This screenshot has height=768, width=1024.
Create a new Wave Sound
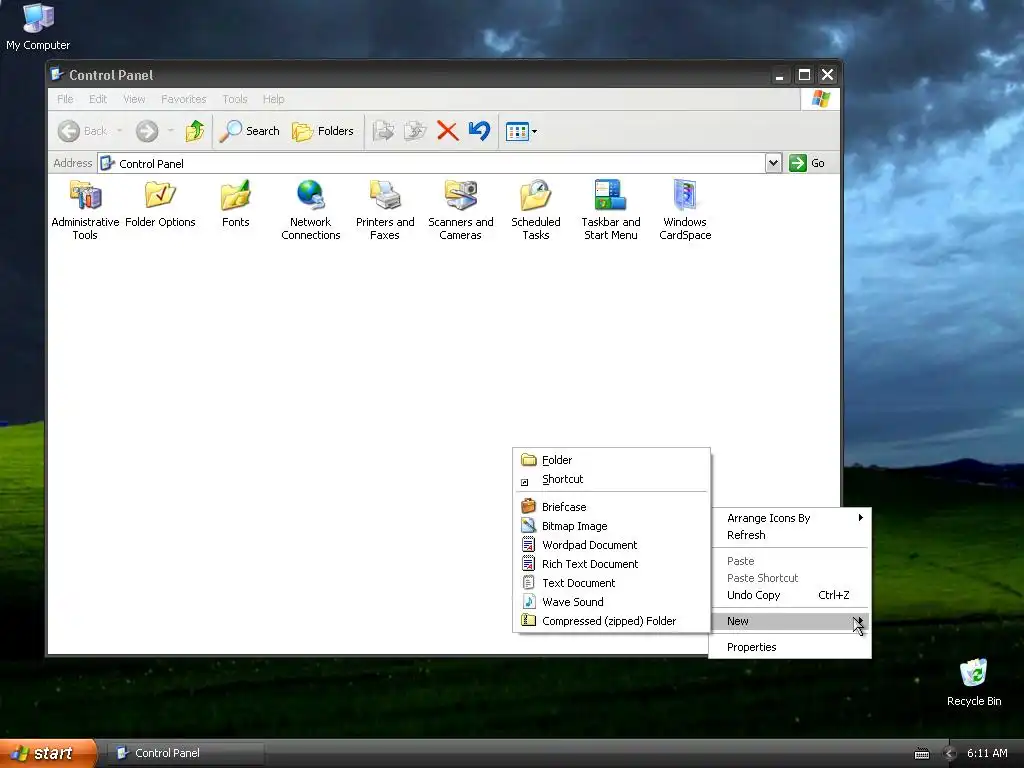point(611,601)
